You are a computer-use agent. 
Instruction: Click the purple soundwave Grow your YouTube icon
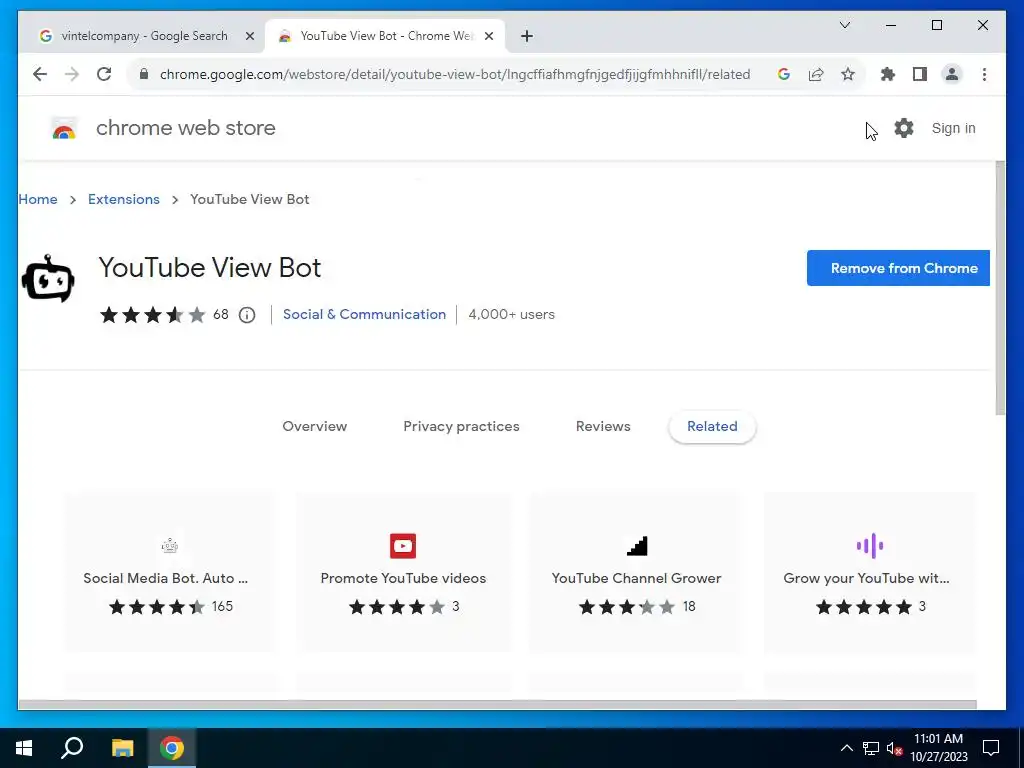[870, 545]
